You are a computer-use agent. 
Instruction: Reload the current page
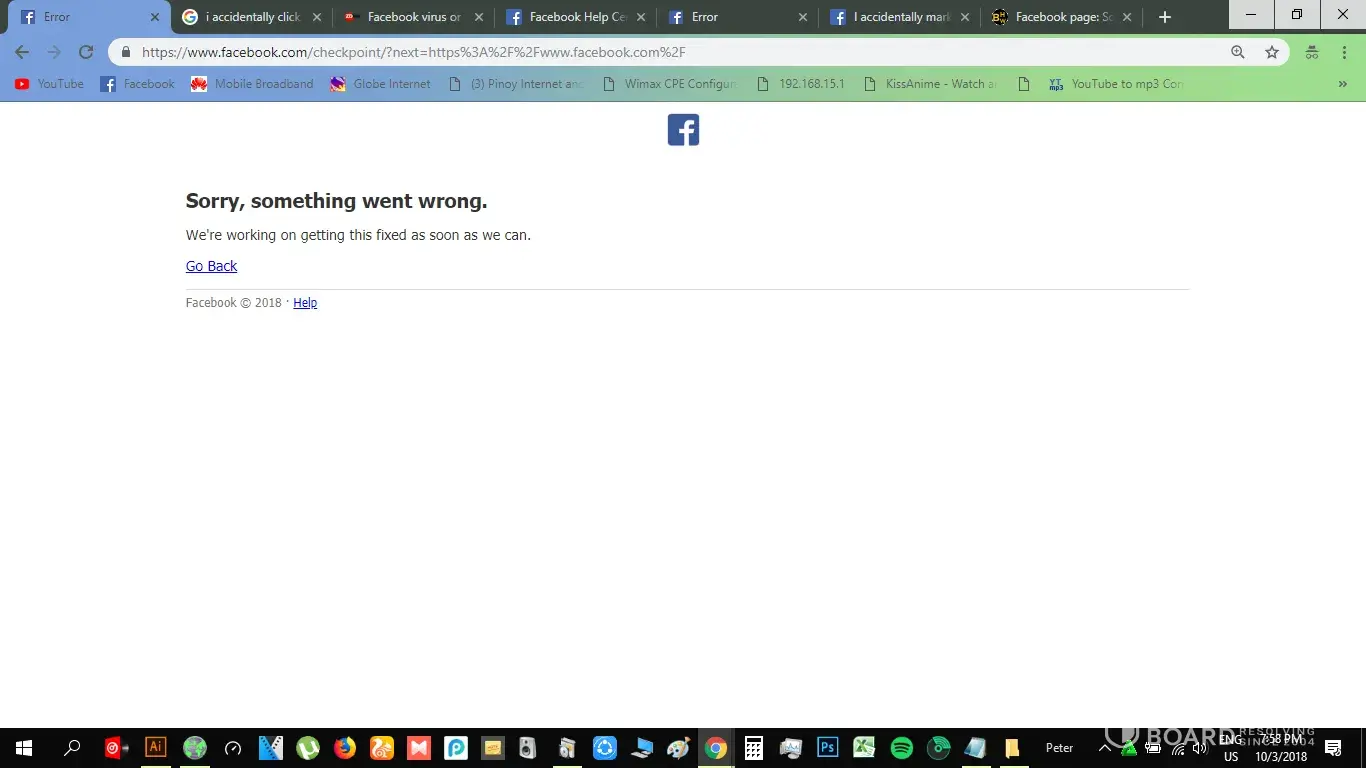point(86,52)
